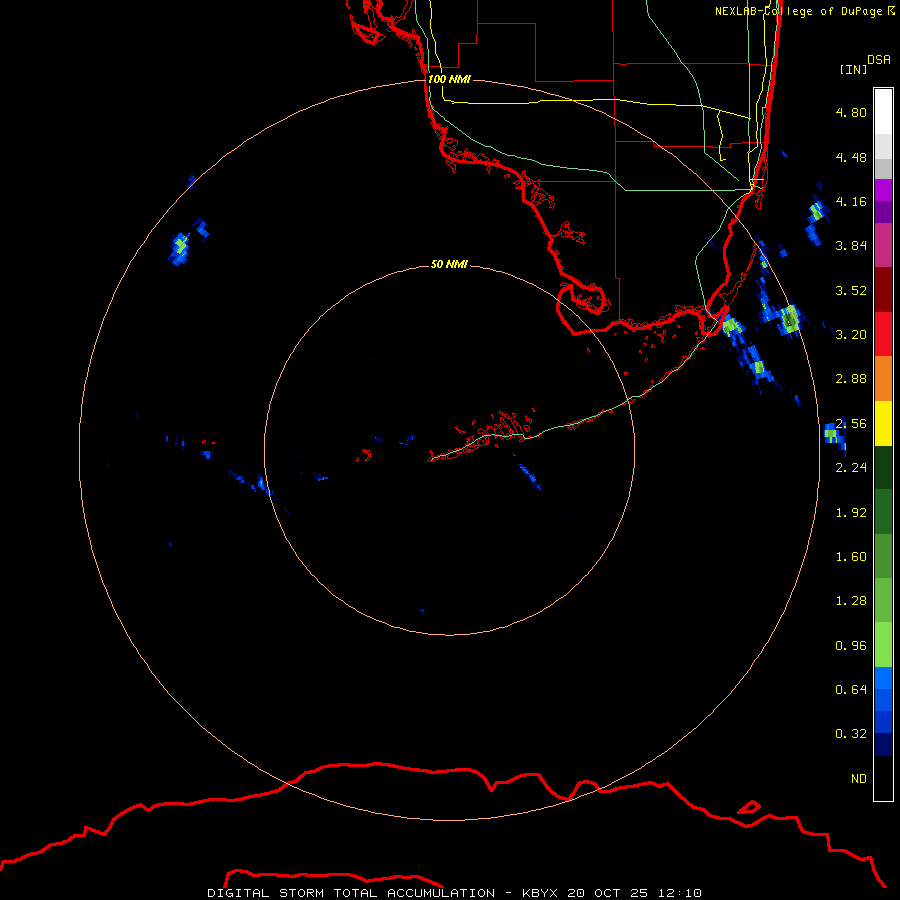Viewport: 900px width, 900px height.
Task: Click the orange legend swatch
Action: [x=883, y=379]
